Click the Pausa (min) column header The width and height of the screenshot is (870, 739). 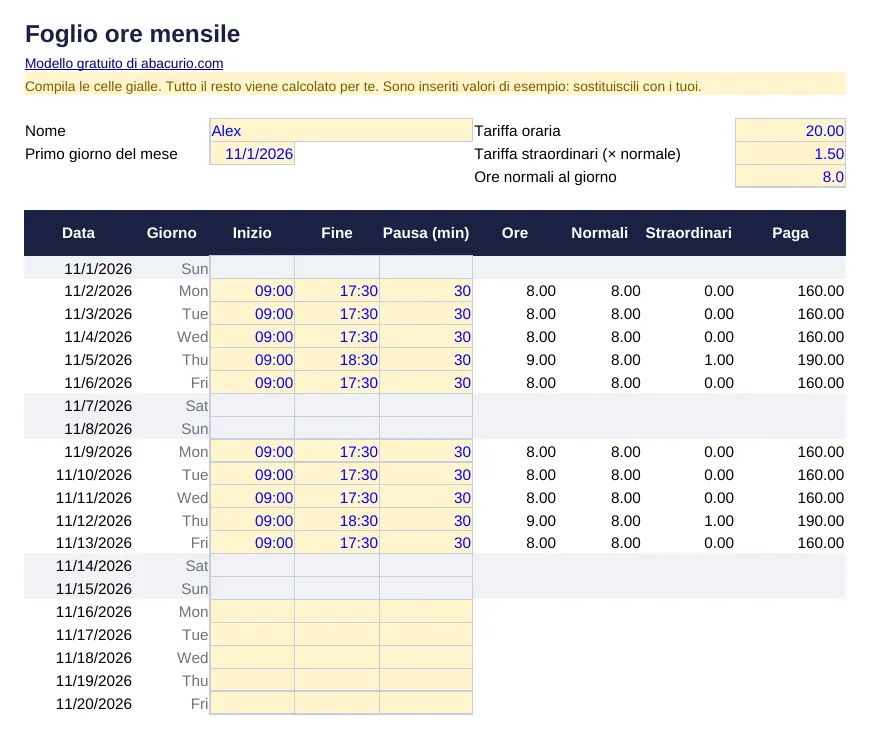(x=426, y=232)
